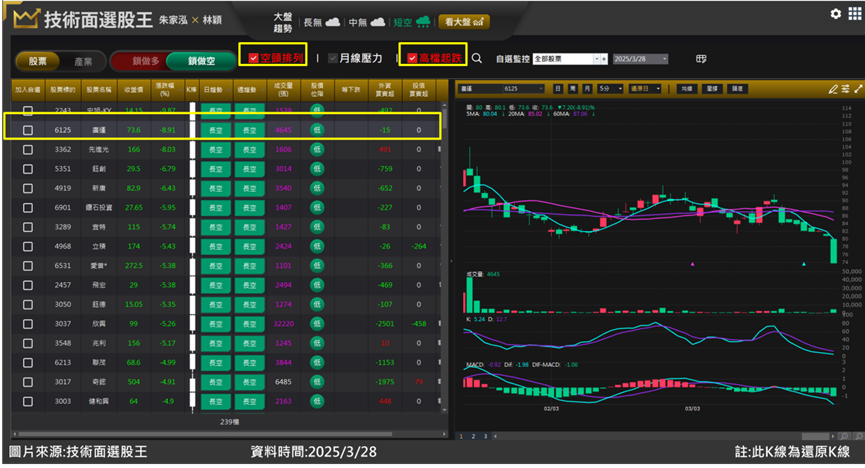
Task: Click the chart horizontal scrollbar thumb
Action: click(815, 436)
